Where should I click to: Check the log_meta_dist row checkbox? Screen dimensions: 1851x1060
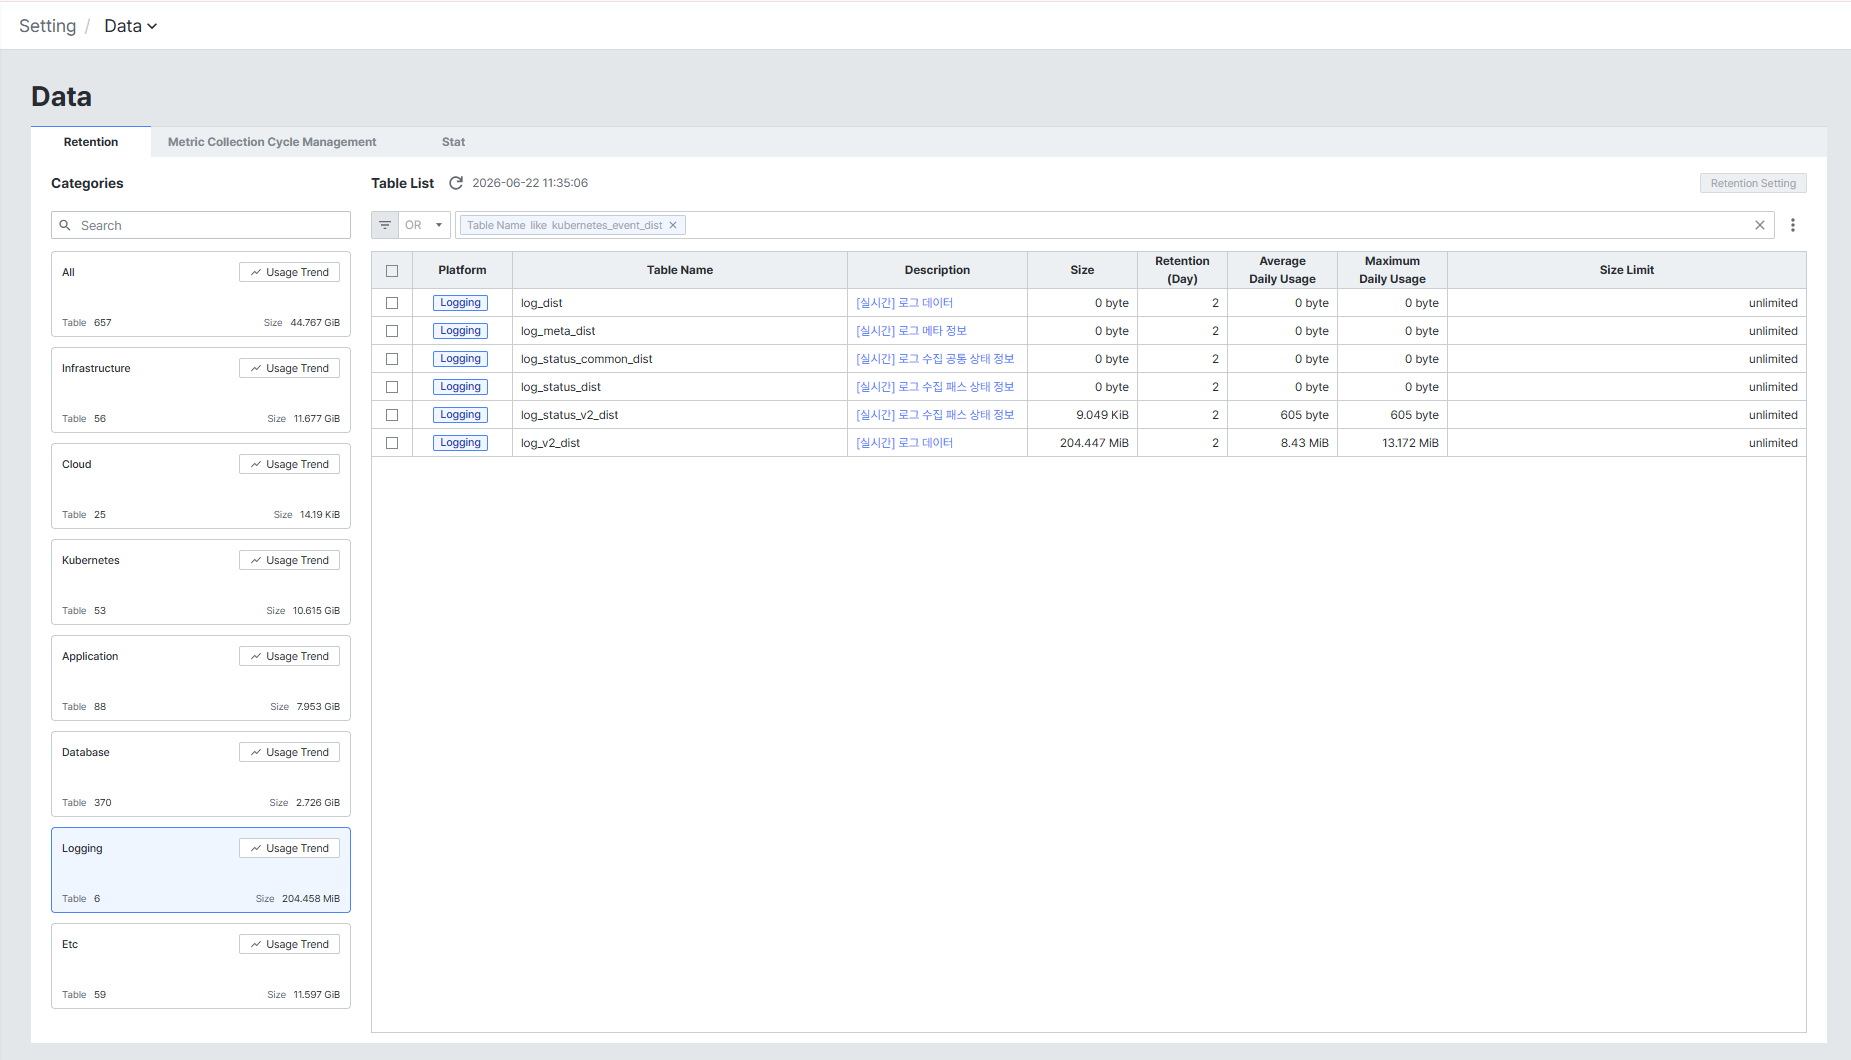pos(392,331)
